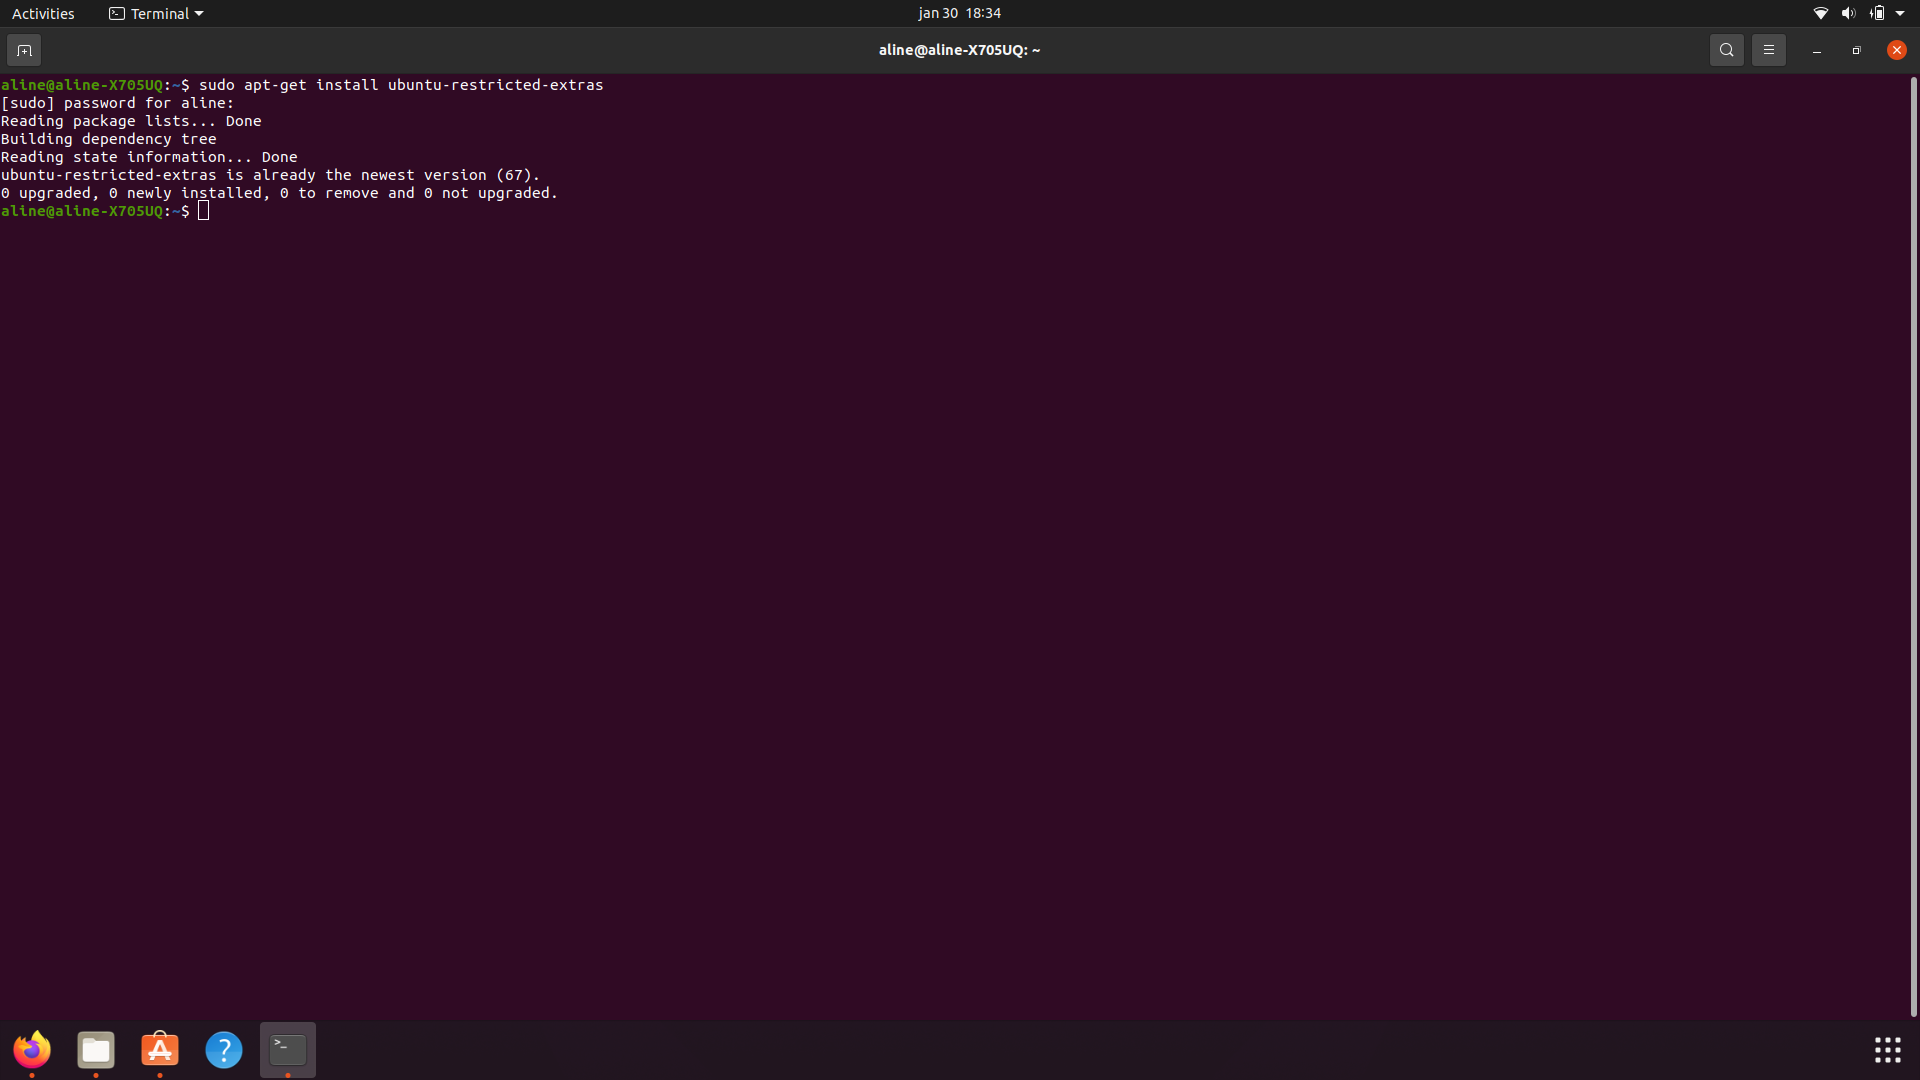Open a new terminal tab

[24, 50]
